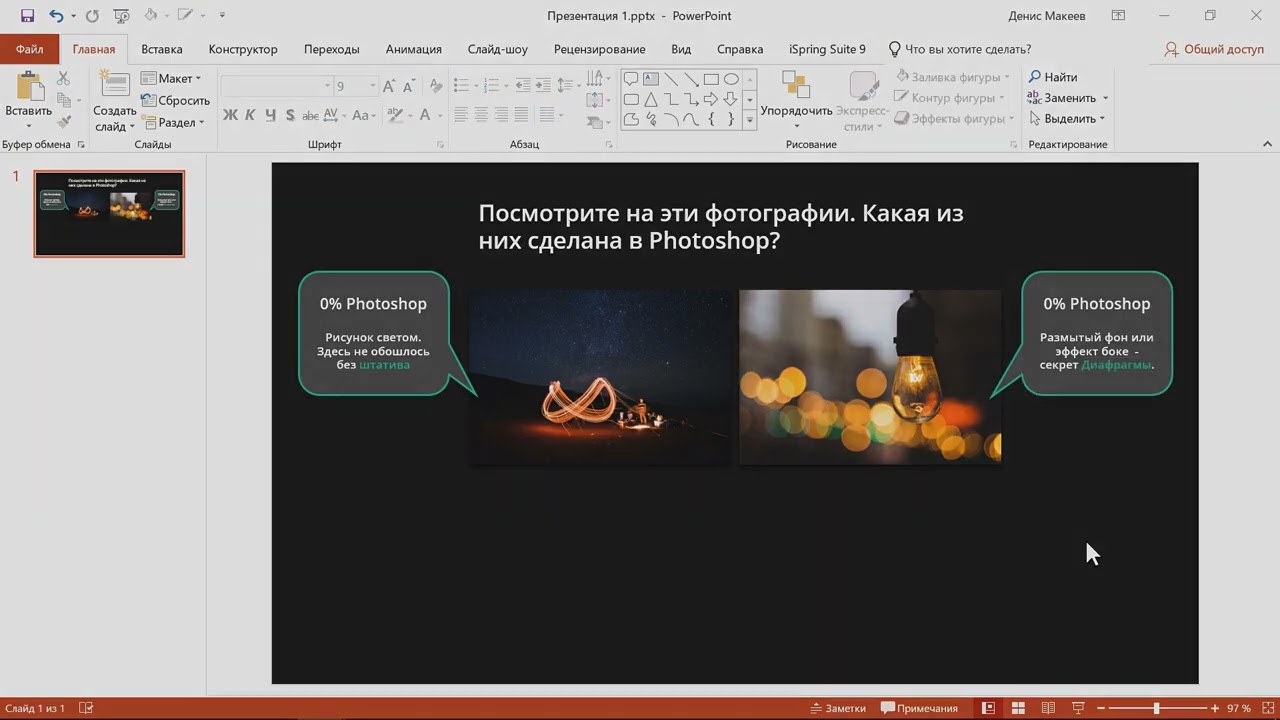Toggle the Примечания comments pane

pyautogui.click(x=919, y=708)
